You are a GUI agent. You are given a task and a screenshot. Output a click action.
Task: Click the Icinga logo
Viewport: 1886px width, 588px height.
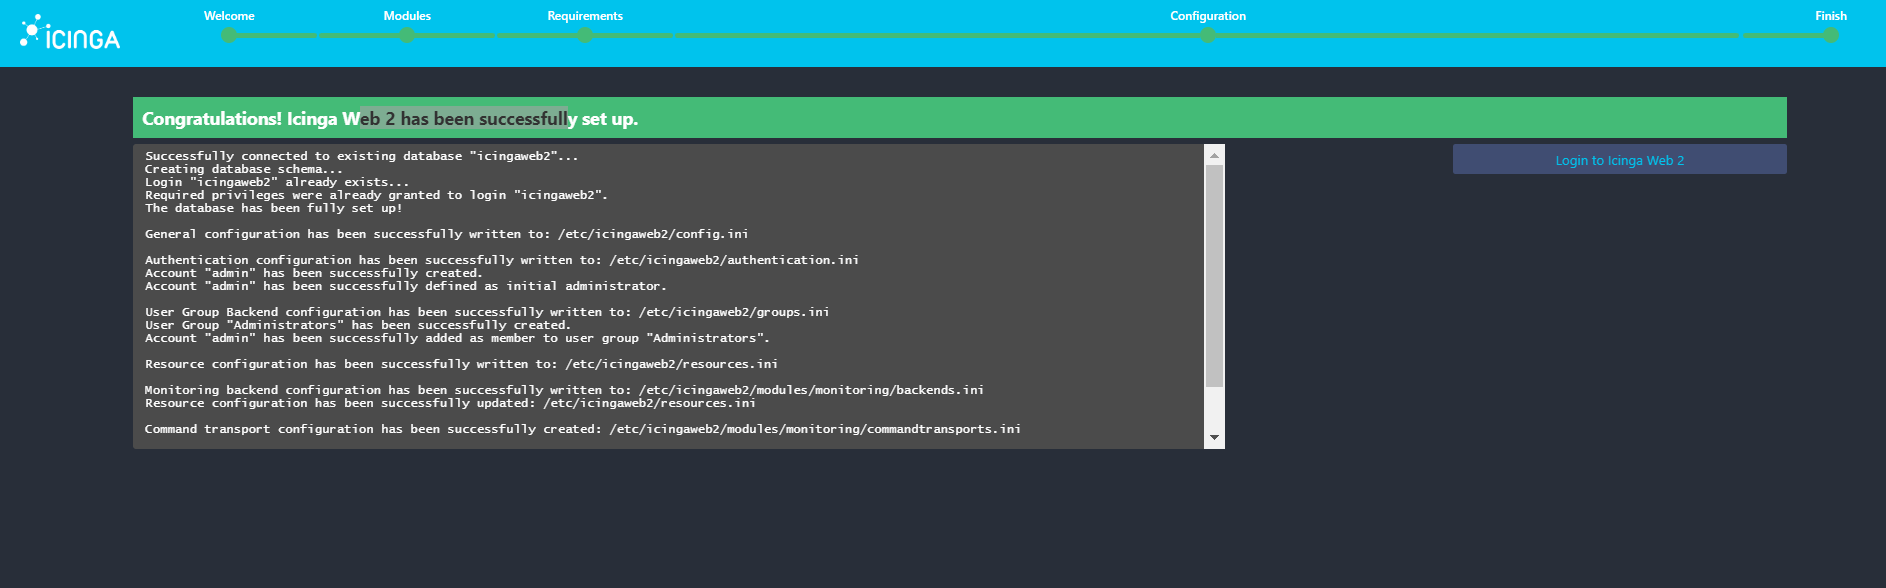click(70, 34)
